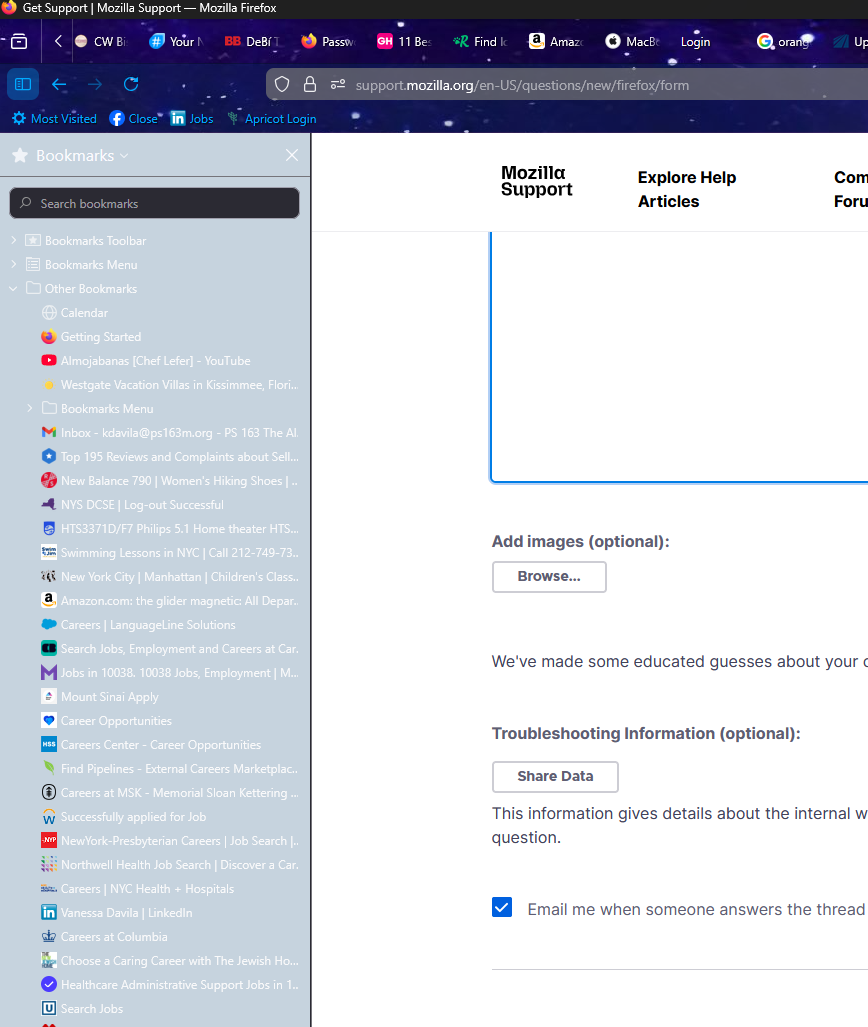Viewport: 868px width, 1027px height.
Task: Go forward with the Forward arrow
Action: point(95,84)
